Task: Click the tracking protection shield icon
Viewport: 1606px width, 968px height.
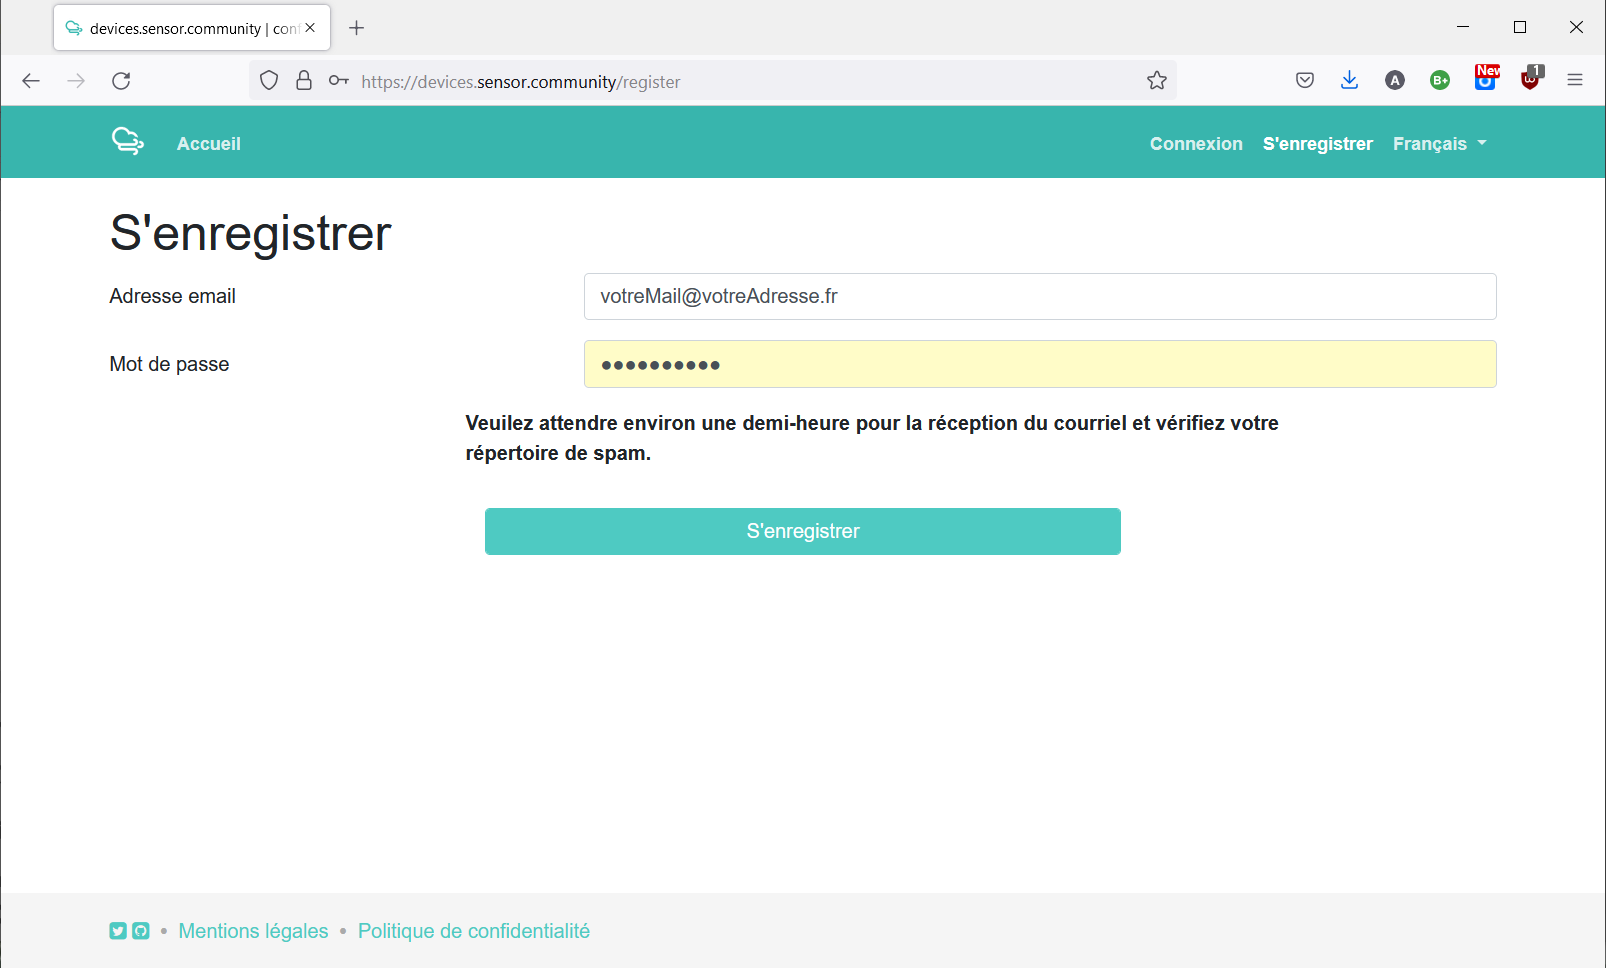Action: point(269,81)
